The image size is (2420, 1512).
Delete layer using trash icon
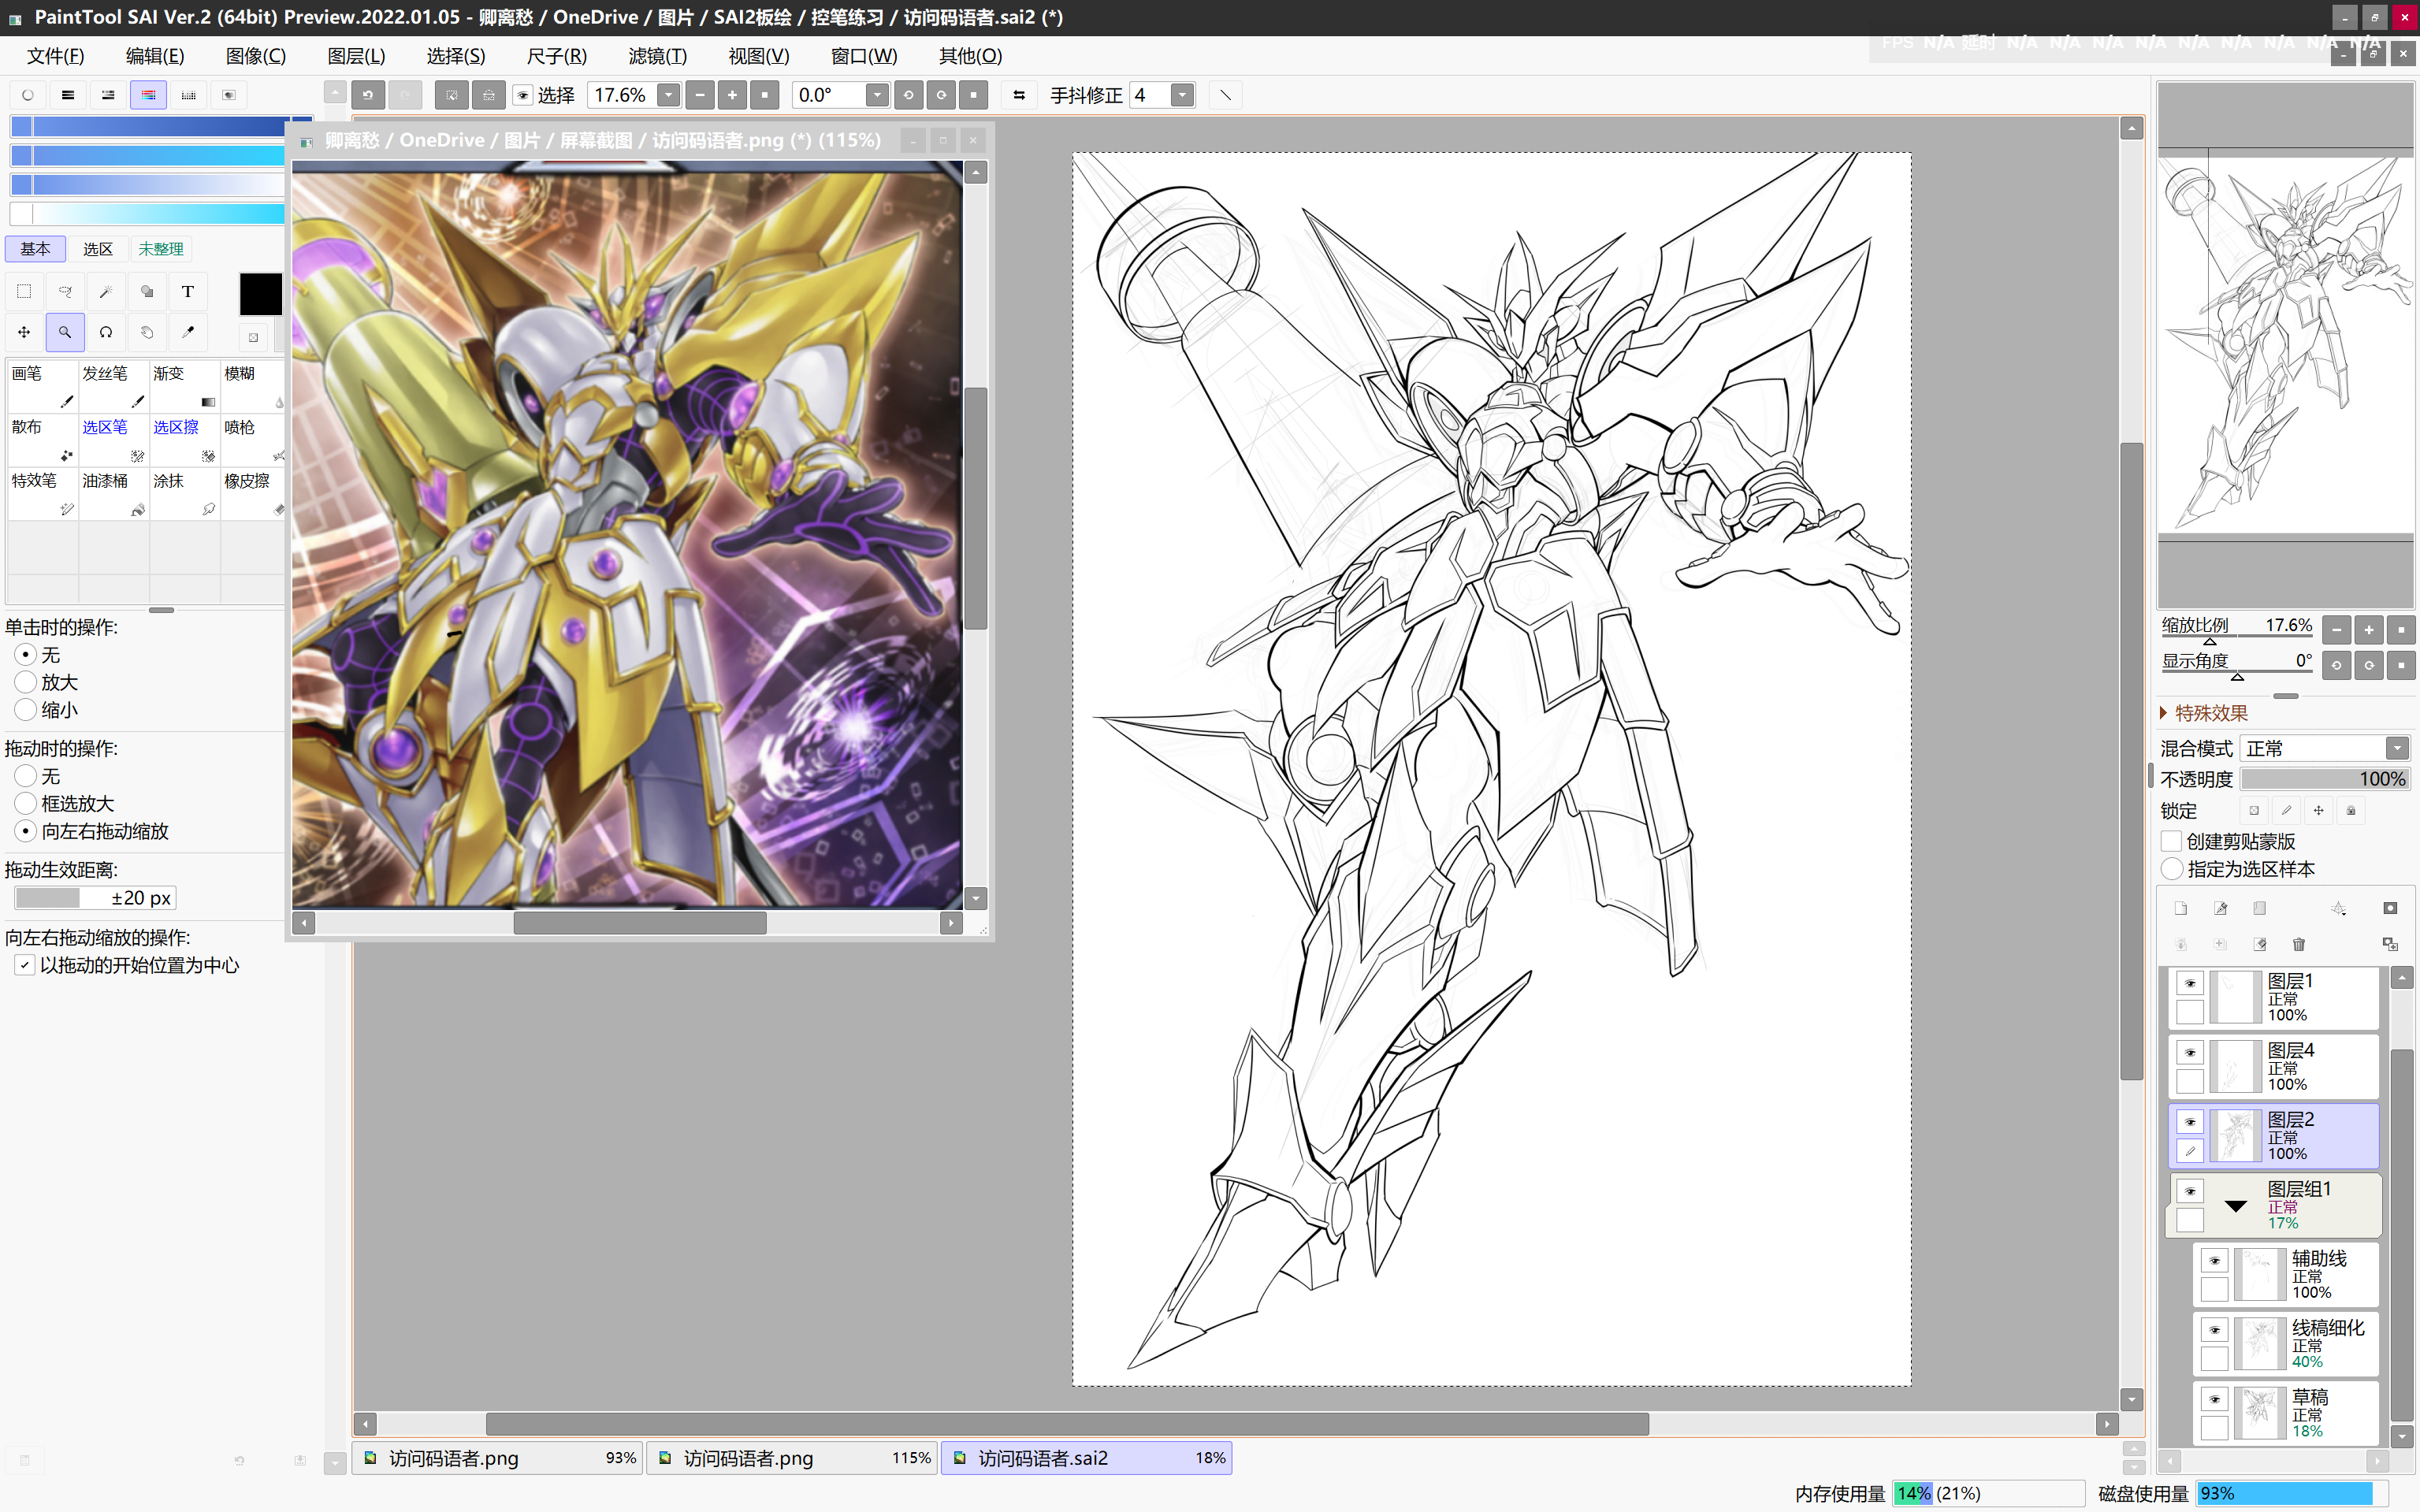point(2298,944)
